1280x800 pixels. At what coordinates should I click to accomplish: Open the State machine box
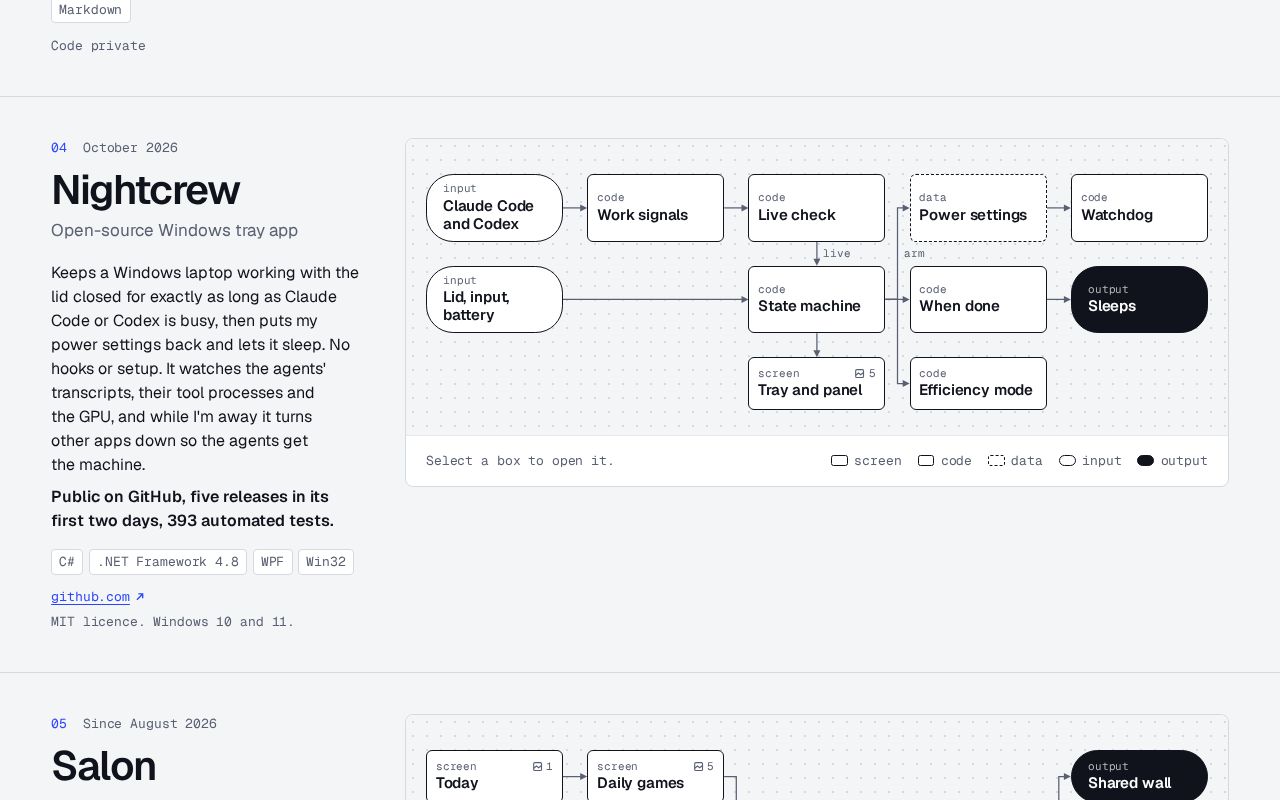[x=816, y=299]
